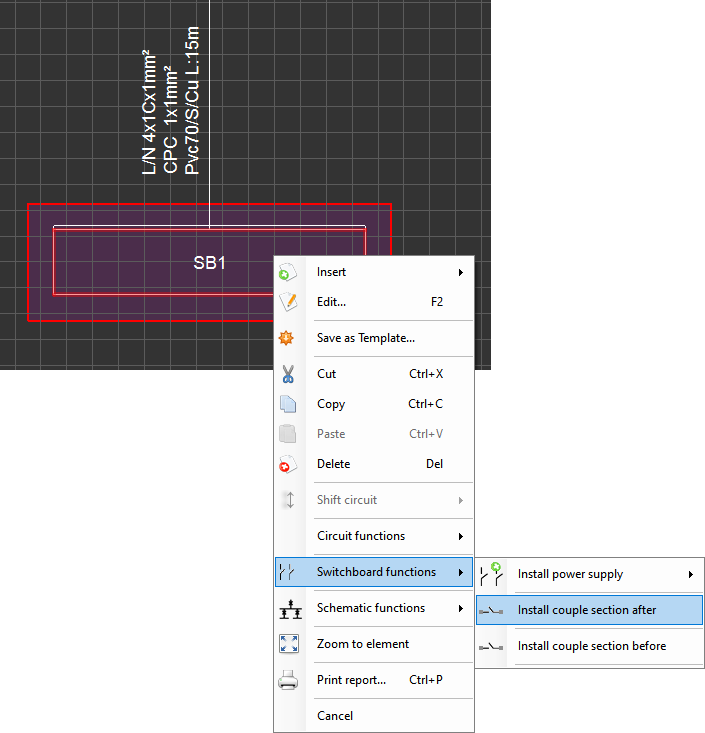Click the Print report printer icon
The image size is (705, 733).
(288, 680)
